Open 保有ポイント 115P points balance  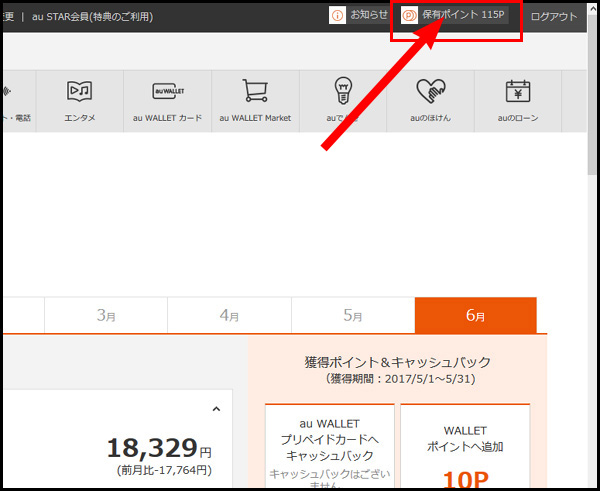click(x=463, y=15)
